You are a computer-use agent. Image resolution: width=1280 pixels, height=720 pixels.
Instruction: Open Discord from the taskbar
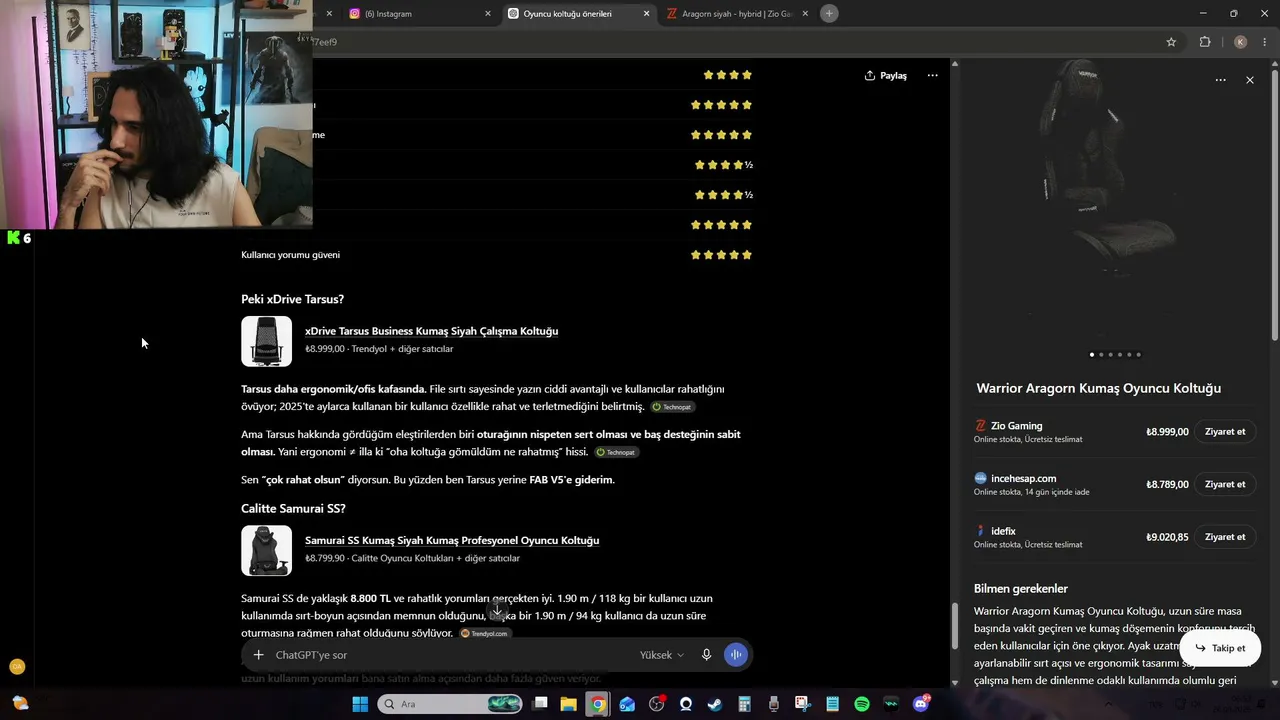pos(921,704)
